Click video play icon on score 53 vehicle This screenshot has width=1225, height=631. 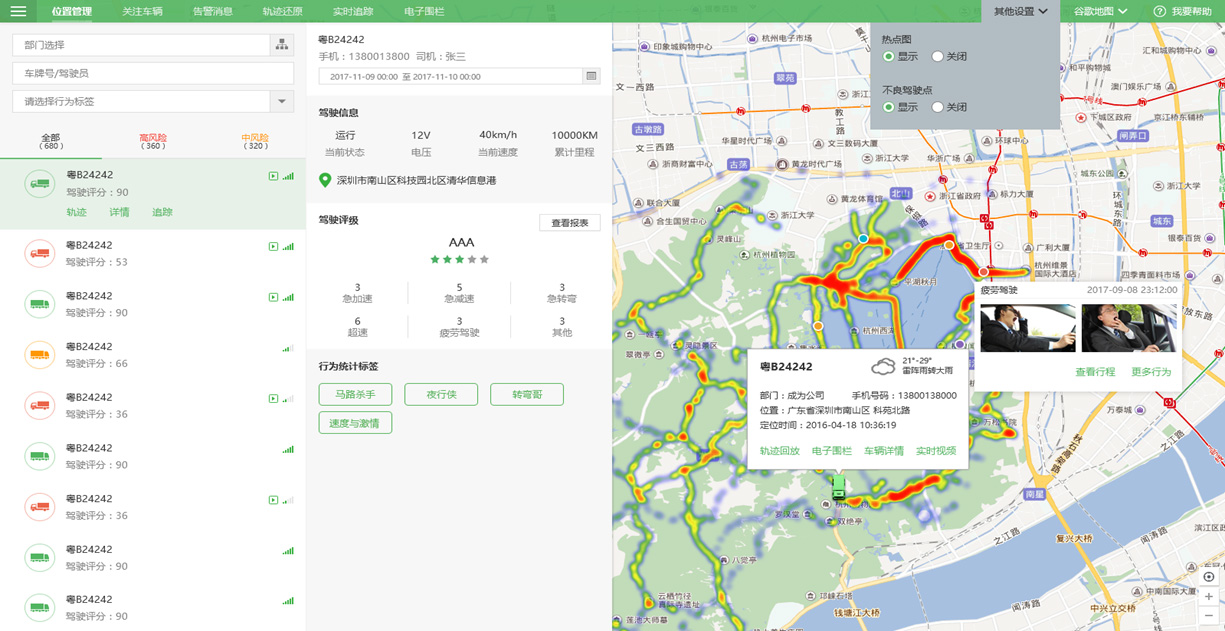273,247
